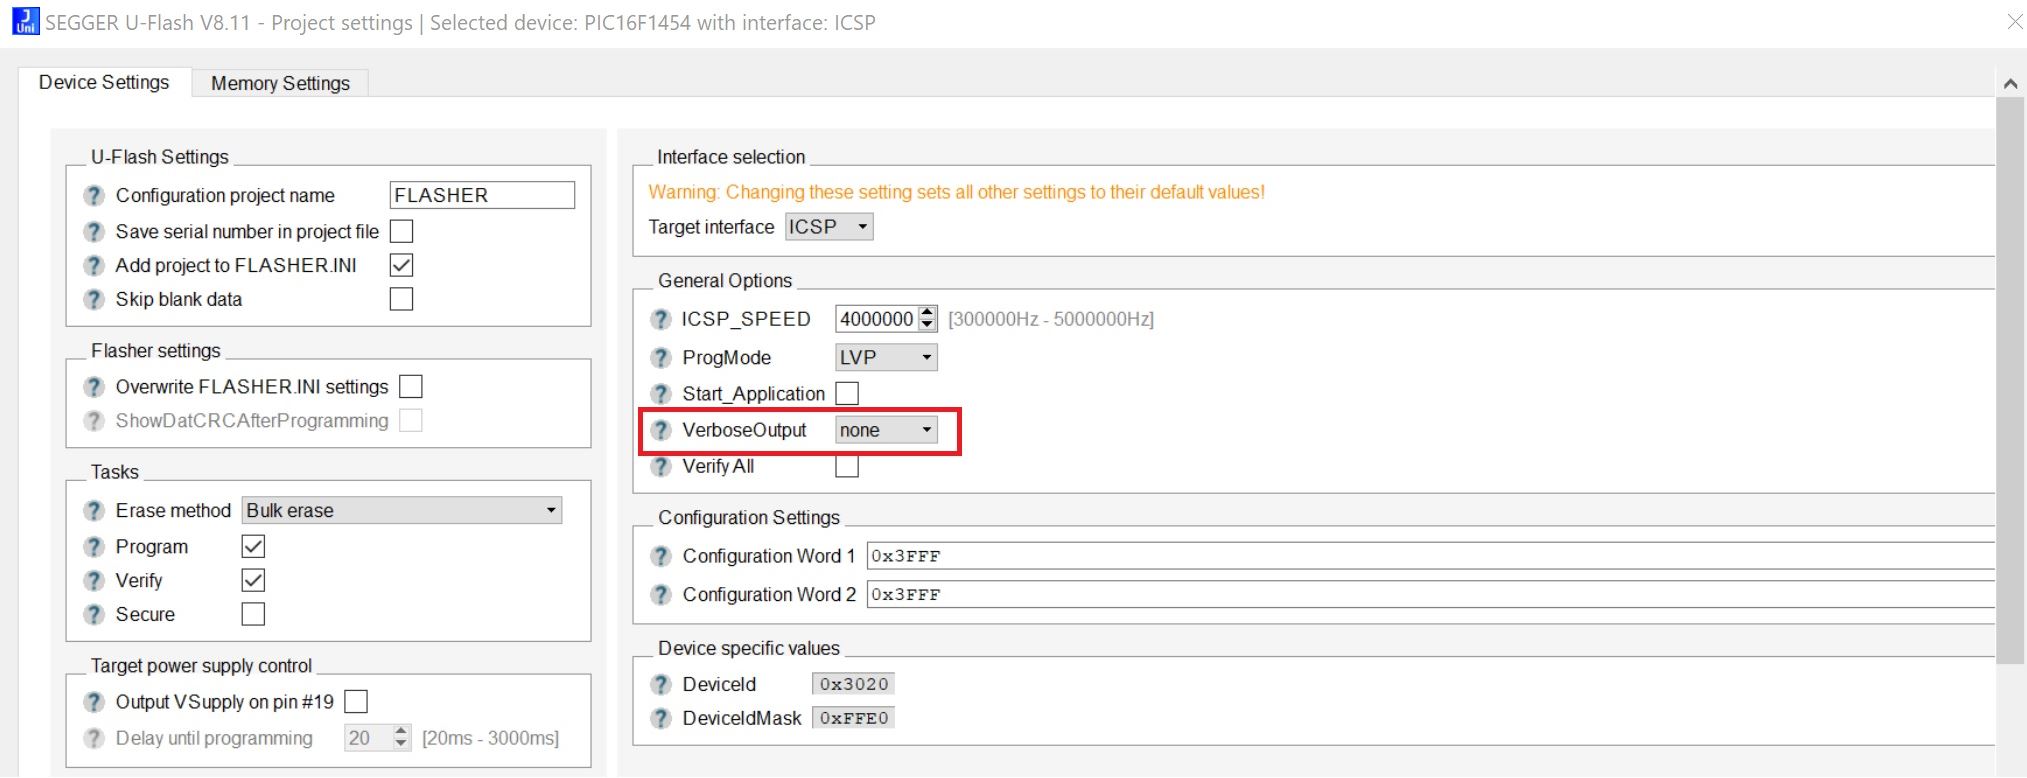Click the Configuration project name field

482,195
